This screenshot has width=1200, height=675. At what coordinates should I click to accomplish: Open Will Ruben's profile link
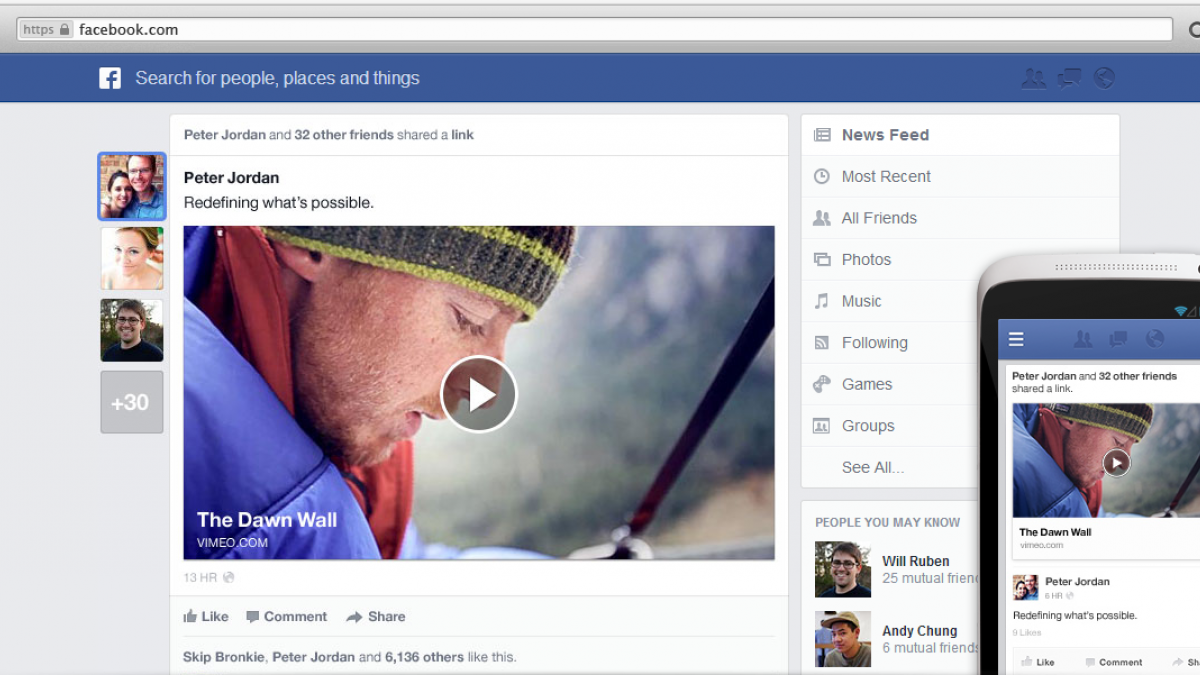click(915, 561)
